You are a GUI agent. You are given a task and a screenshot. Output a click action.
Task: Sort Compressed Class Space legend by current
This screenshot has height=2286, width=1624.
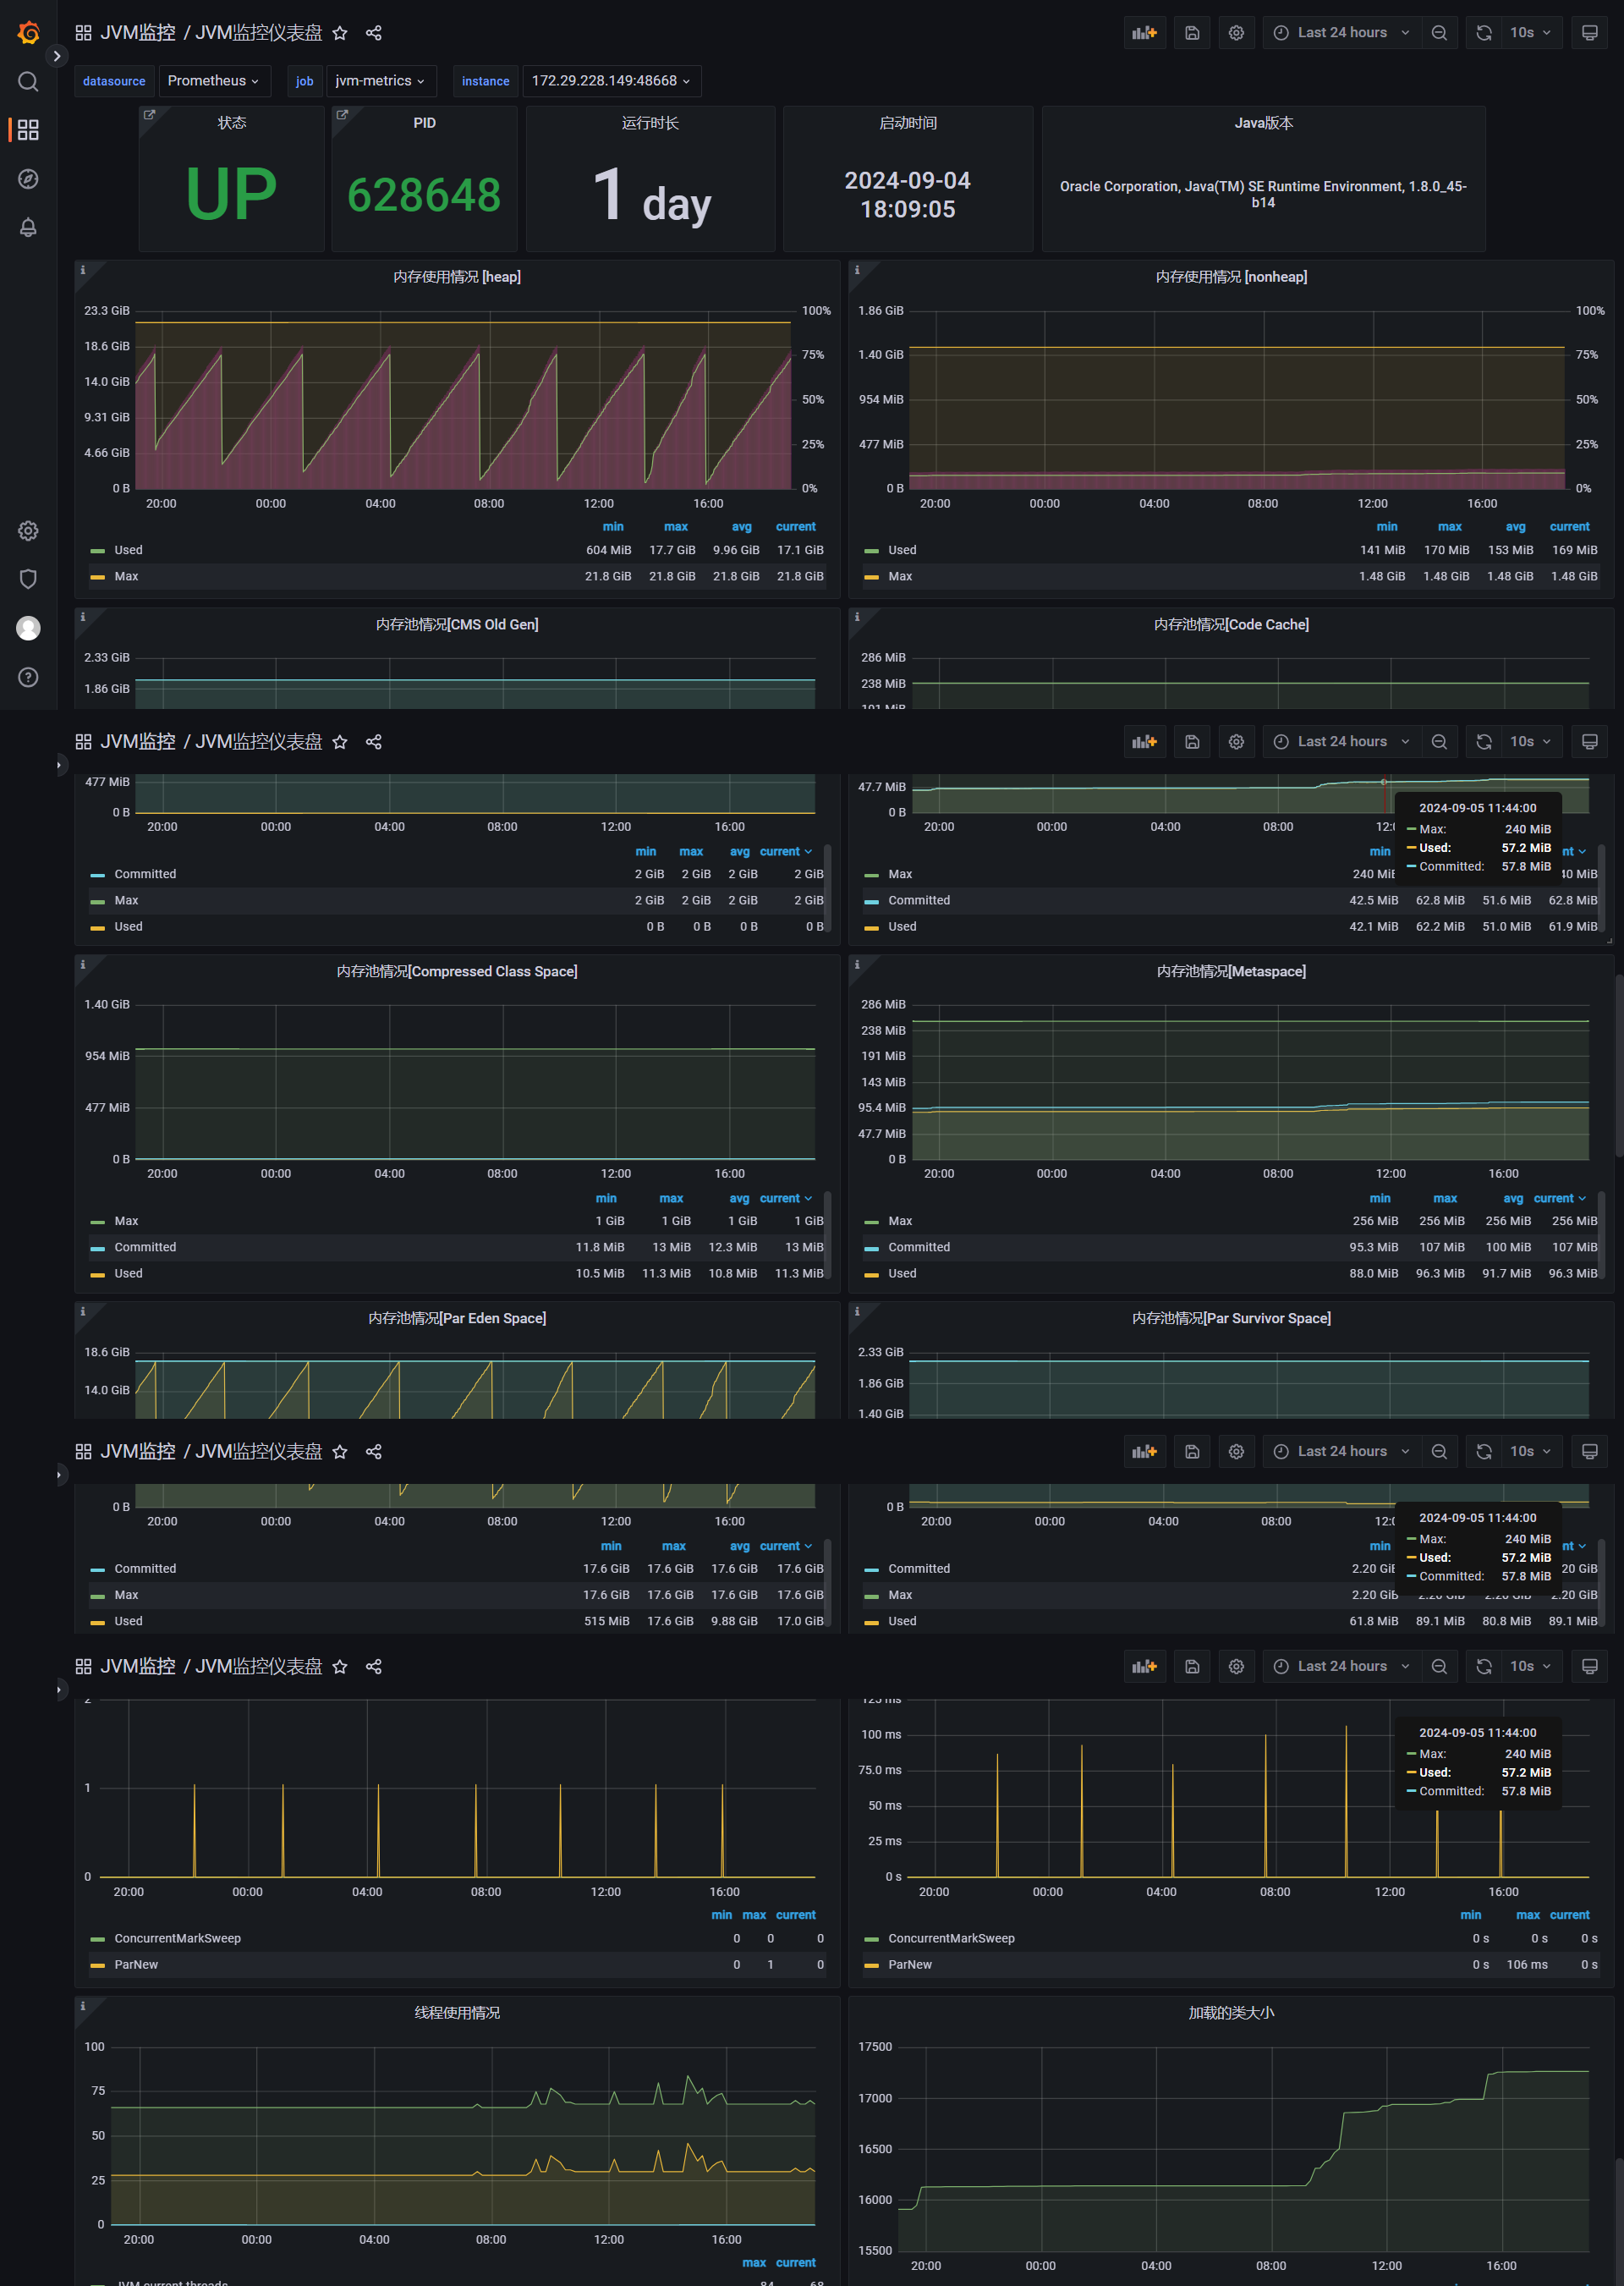coord(785,1199)
